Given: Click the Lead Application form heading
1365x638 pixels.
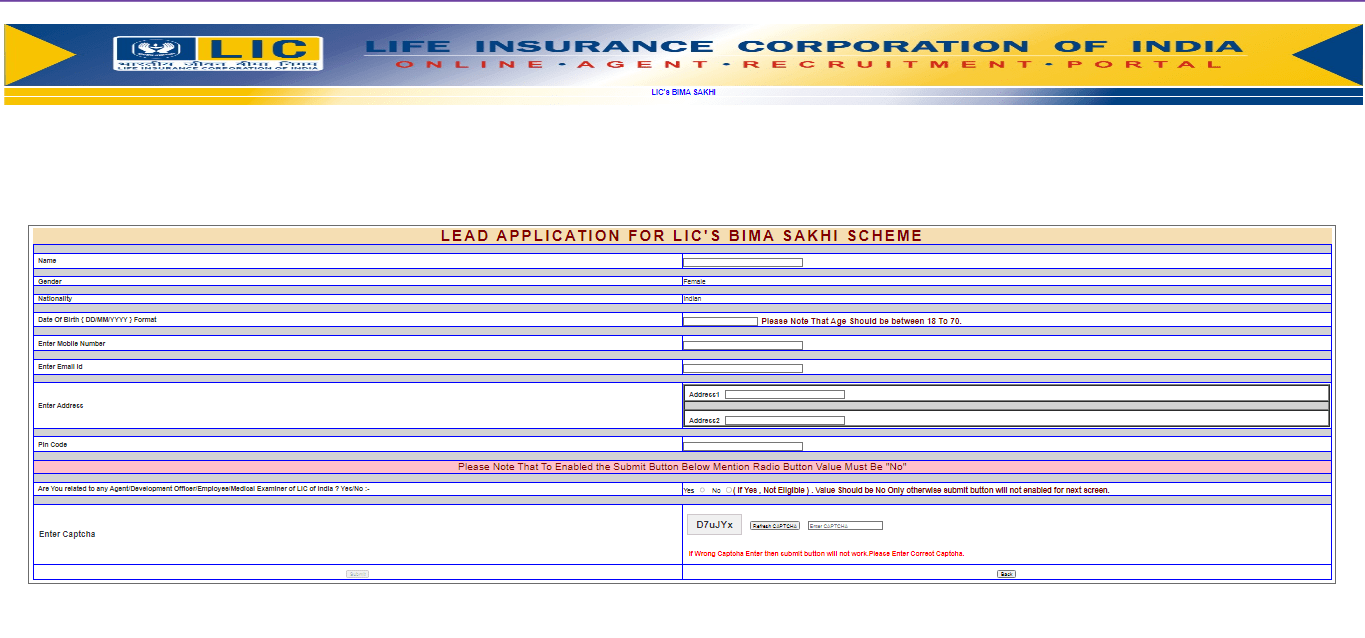Looking at the screenshot, I should (681, 236).
